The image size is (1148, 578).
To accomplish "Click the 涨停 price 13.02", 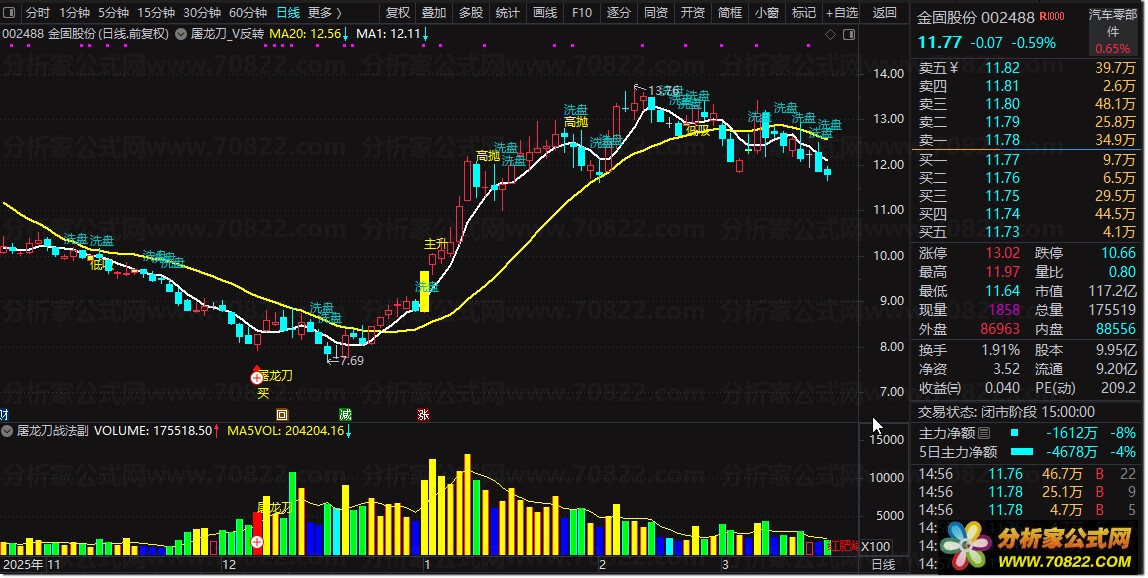I will [1002, 253].
